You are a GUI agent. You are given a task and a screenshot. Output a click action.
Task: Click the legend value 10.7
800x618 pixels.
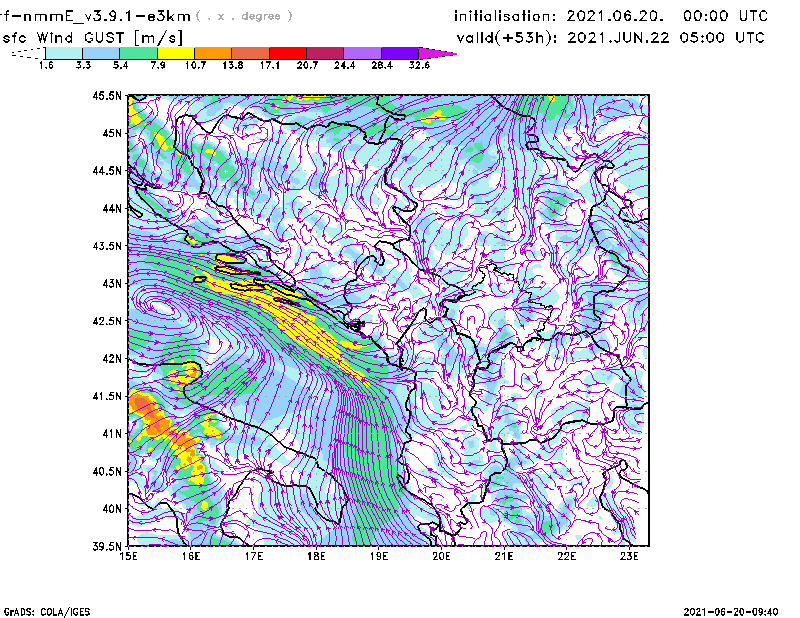tap(195, 65)
